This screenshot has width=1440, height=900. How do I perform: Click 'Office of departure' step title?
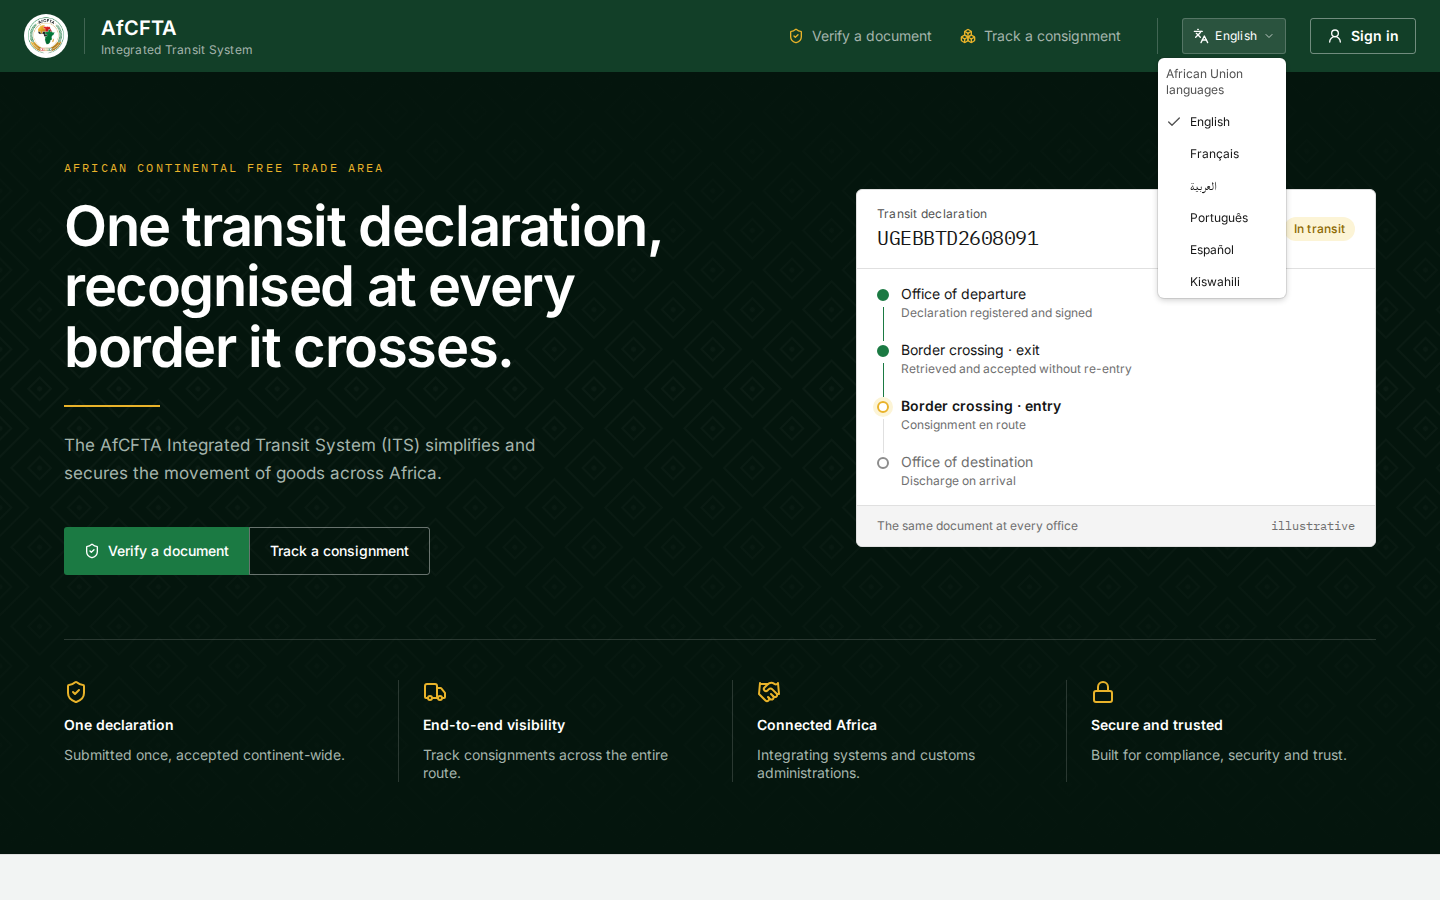pyautogui.click(x=963, y=294)
